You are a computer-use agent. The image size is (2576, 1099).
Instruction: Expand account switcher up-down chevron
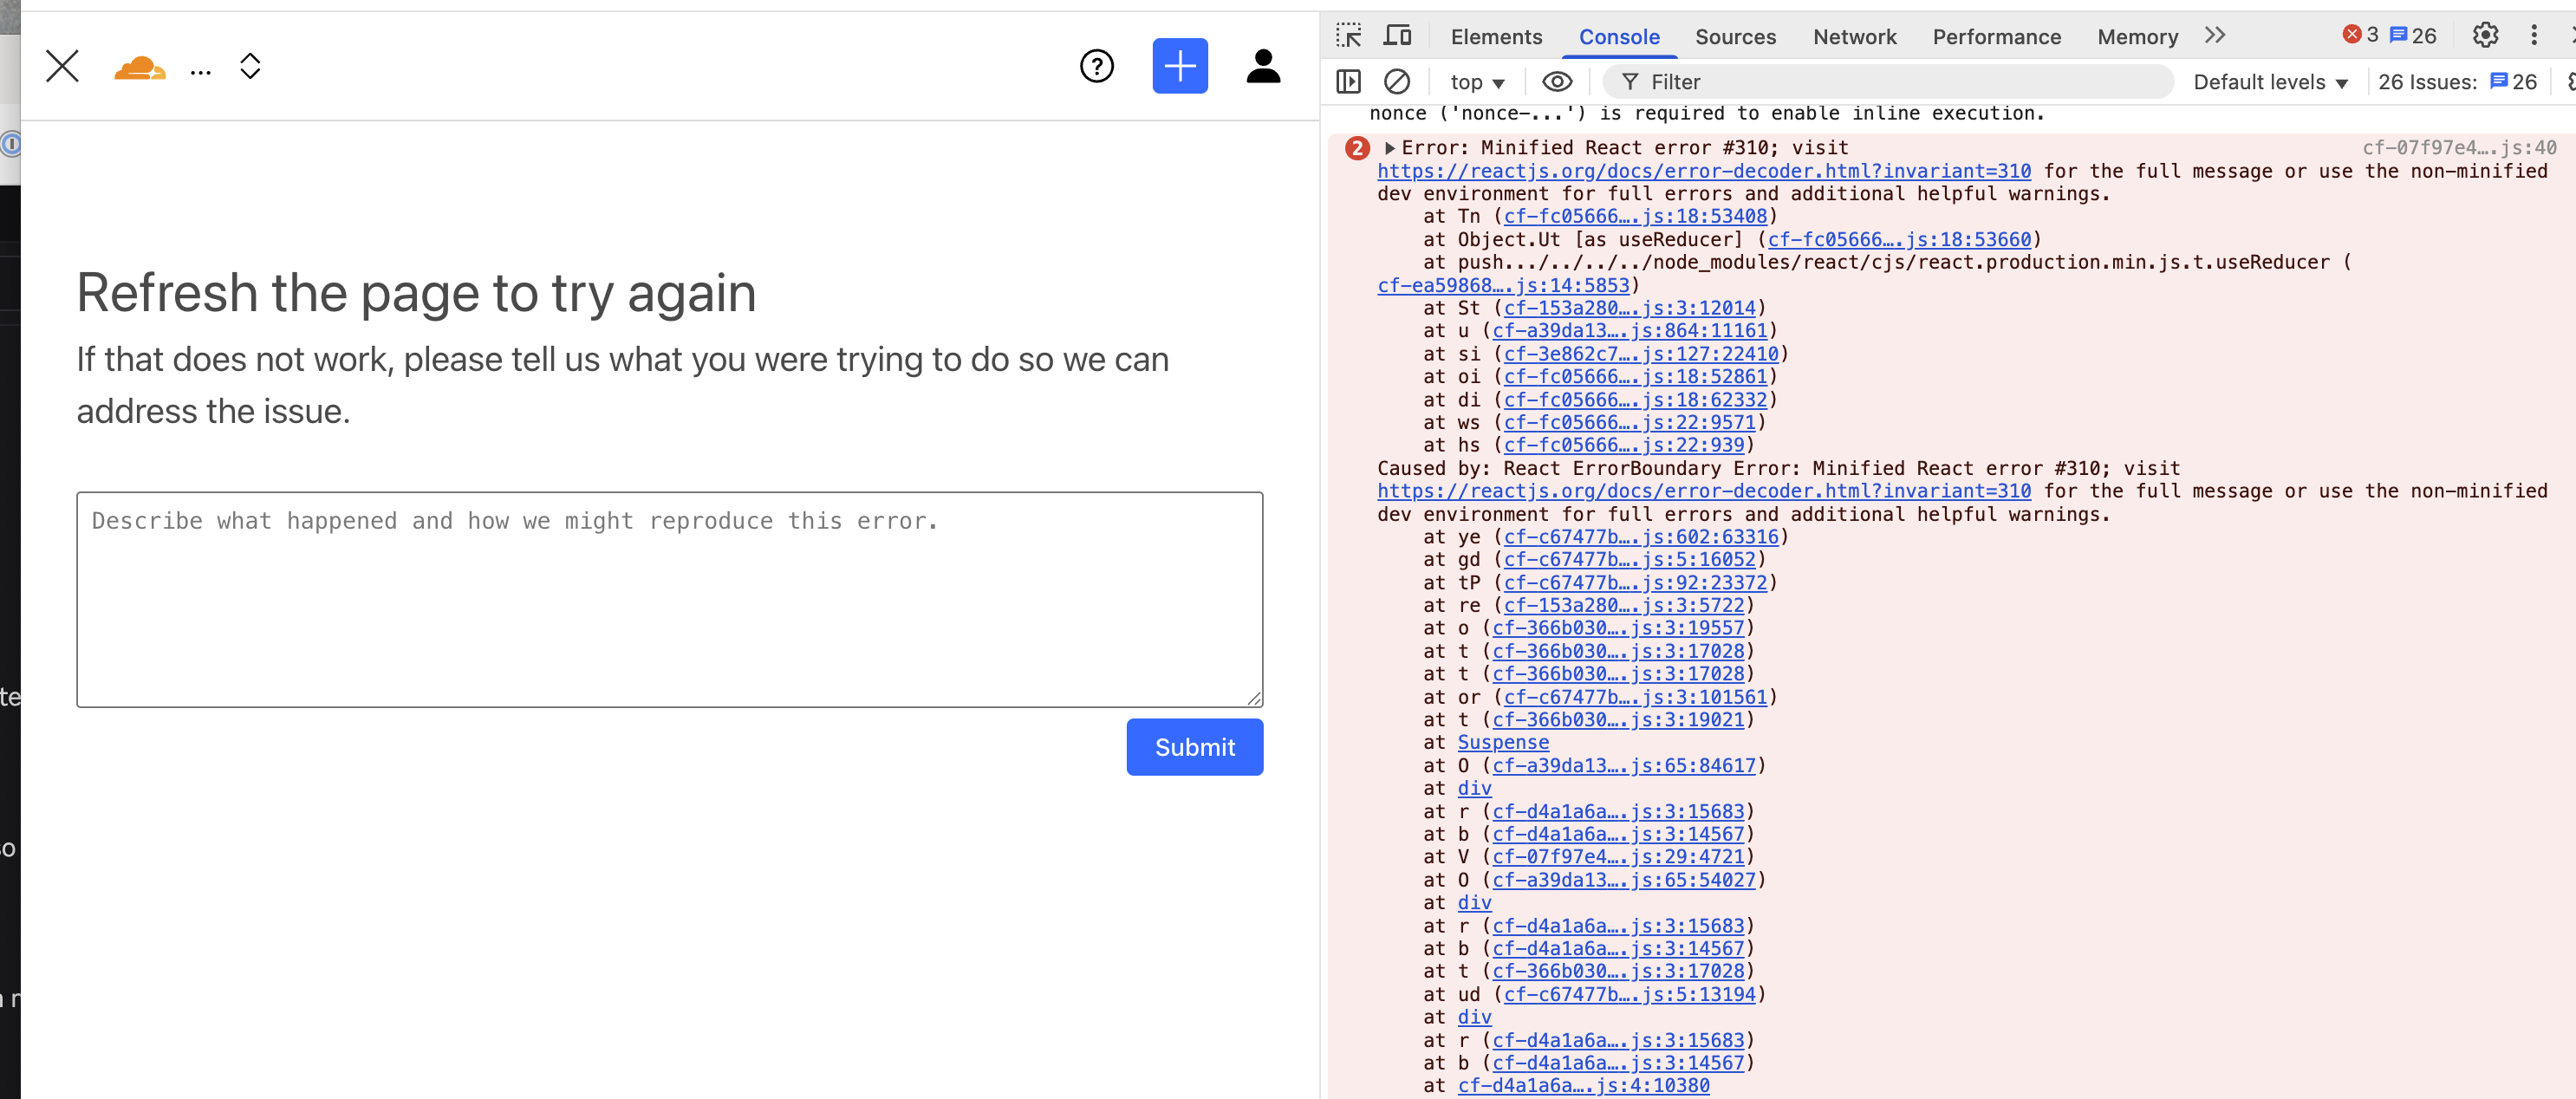click(250, 67)
